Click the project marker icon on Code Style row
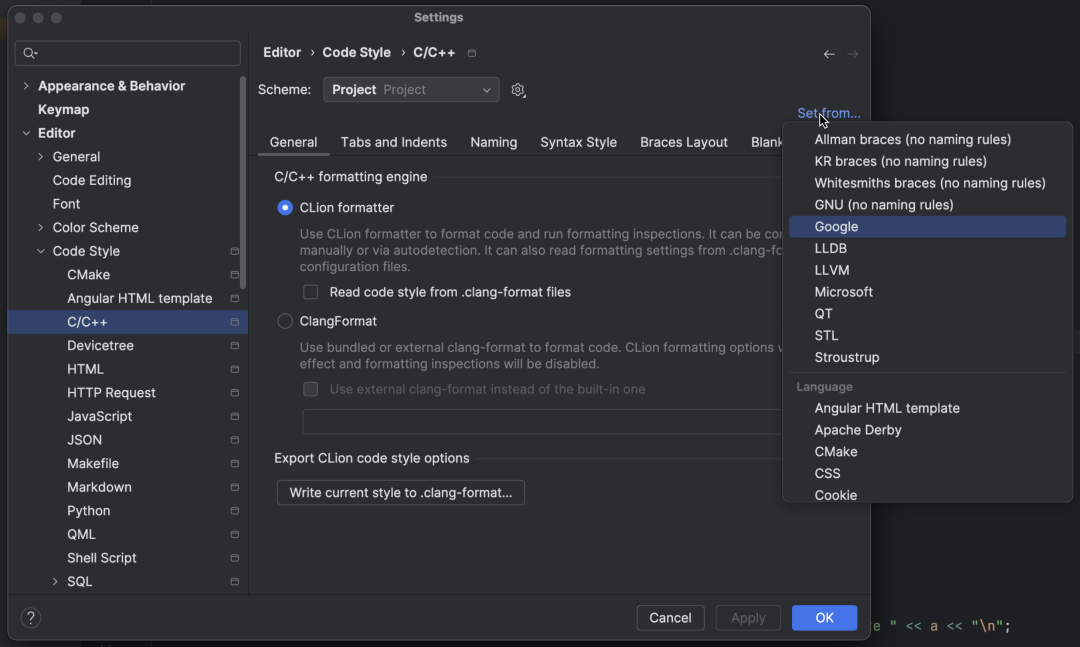The image size is (1080, 647). tap(234, 251)
